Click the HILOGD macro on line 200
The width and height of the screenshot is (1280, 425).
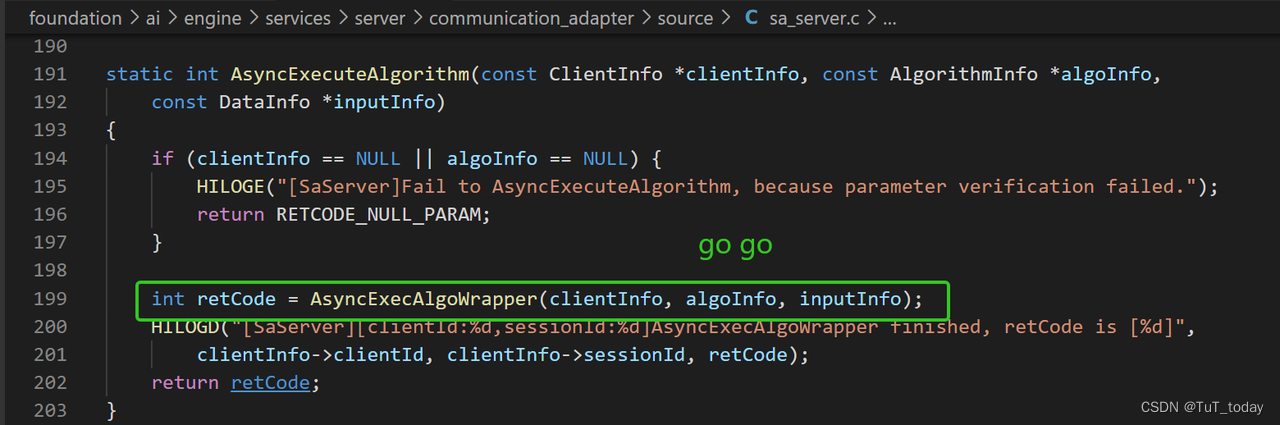[x=185, y=326]
